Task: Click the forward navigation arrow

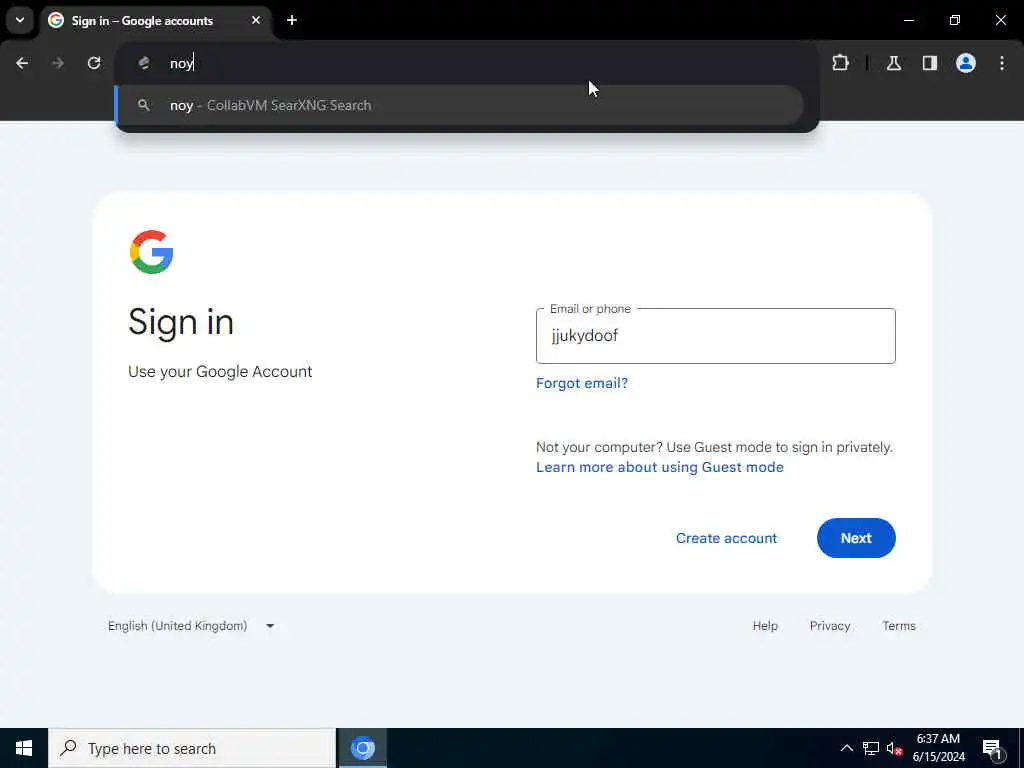Action: point(57,63)
